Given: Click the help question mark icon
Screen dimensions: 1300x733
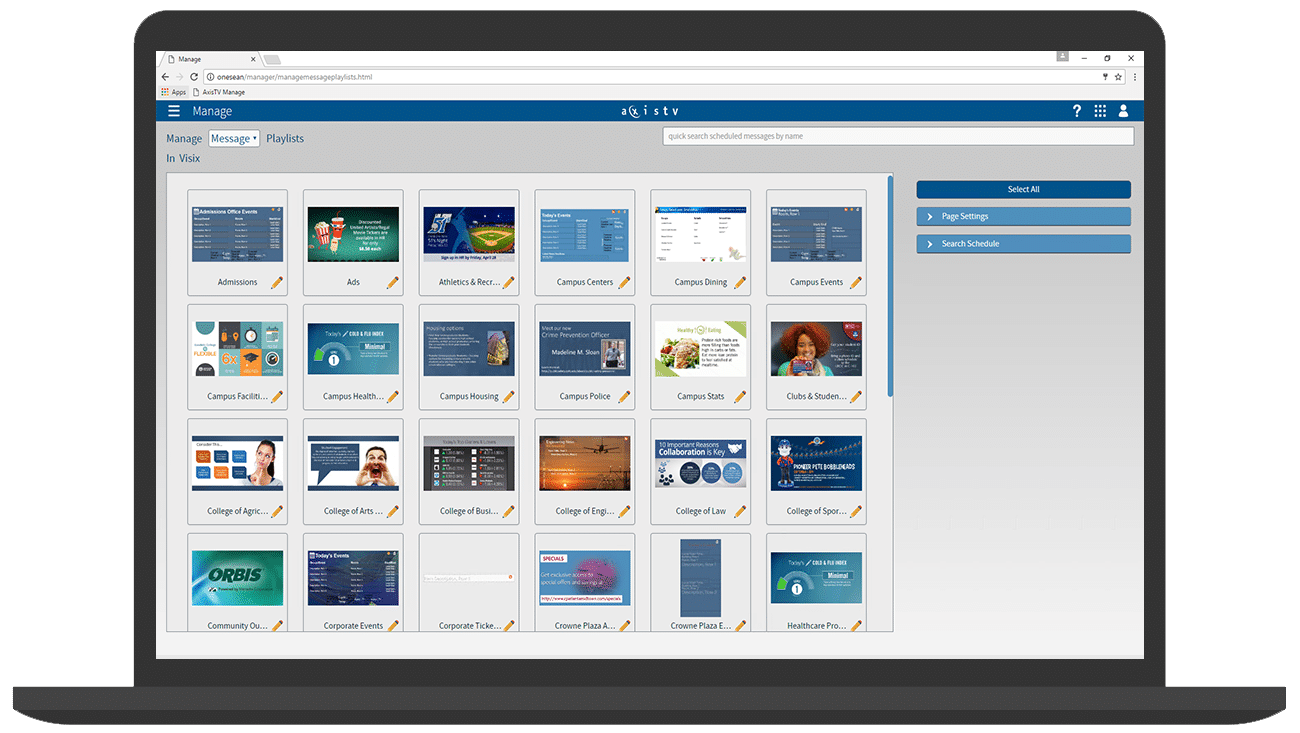Looking at the screenshot, I should (x=1076, y=111).
